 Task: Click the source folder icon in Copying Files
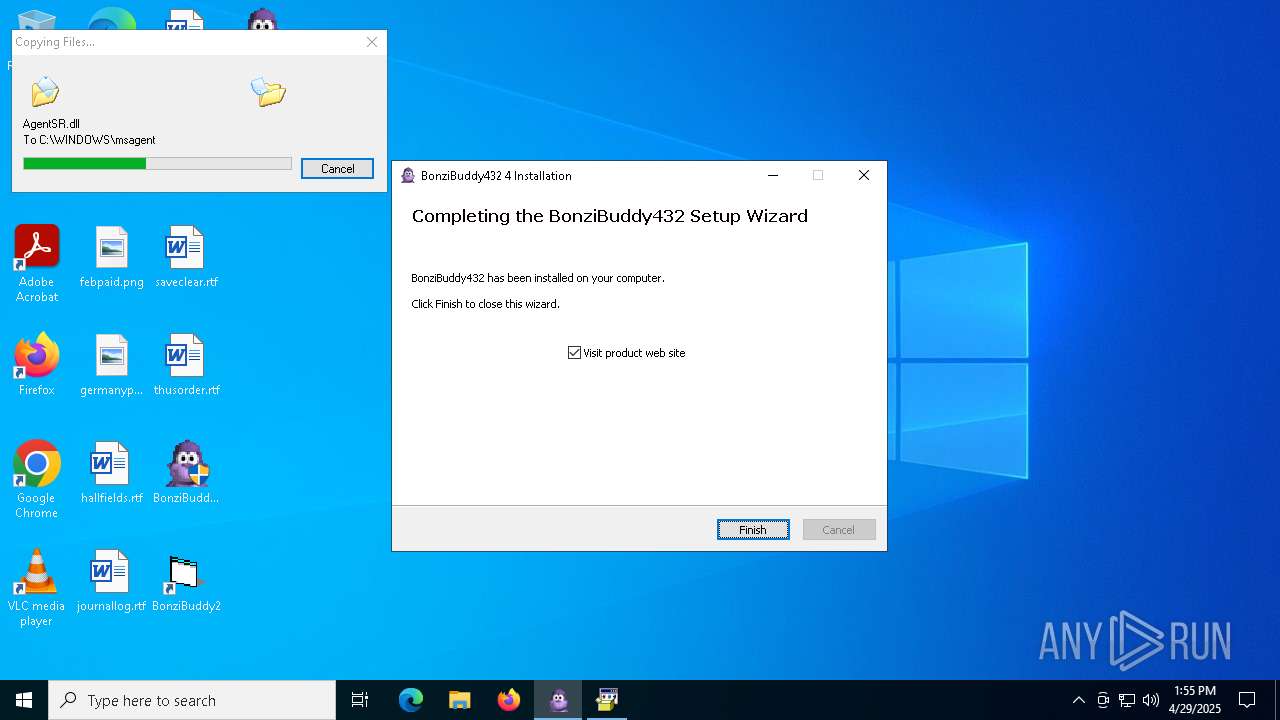[45, 92]
